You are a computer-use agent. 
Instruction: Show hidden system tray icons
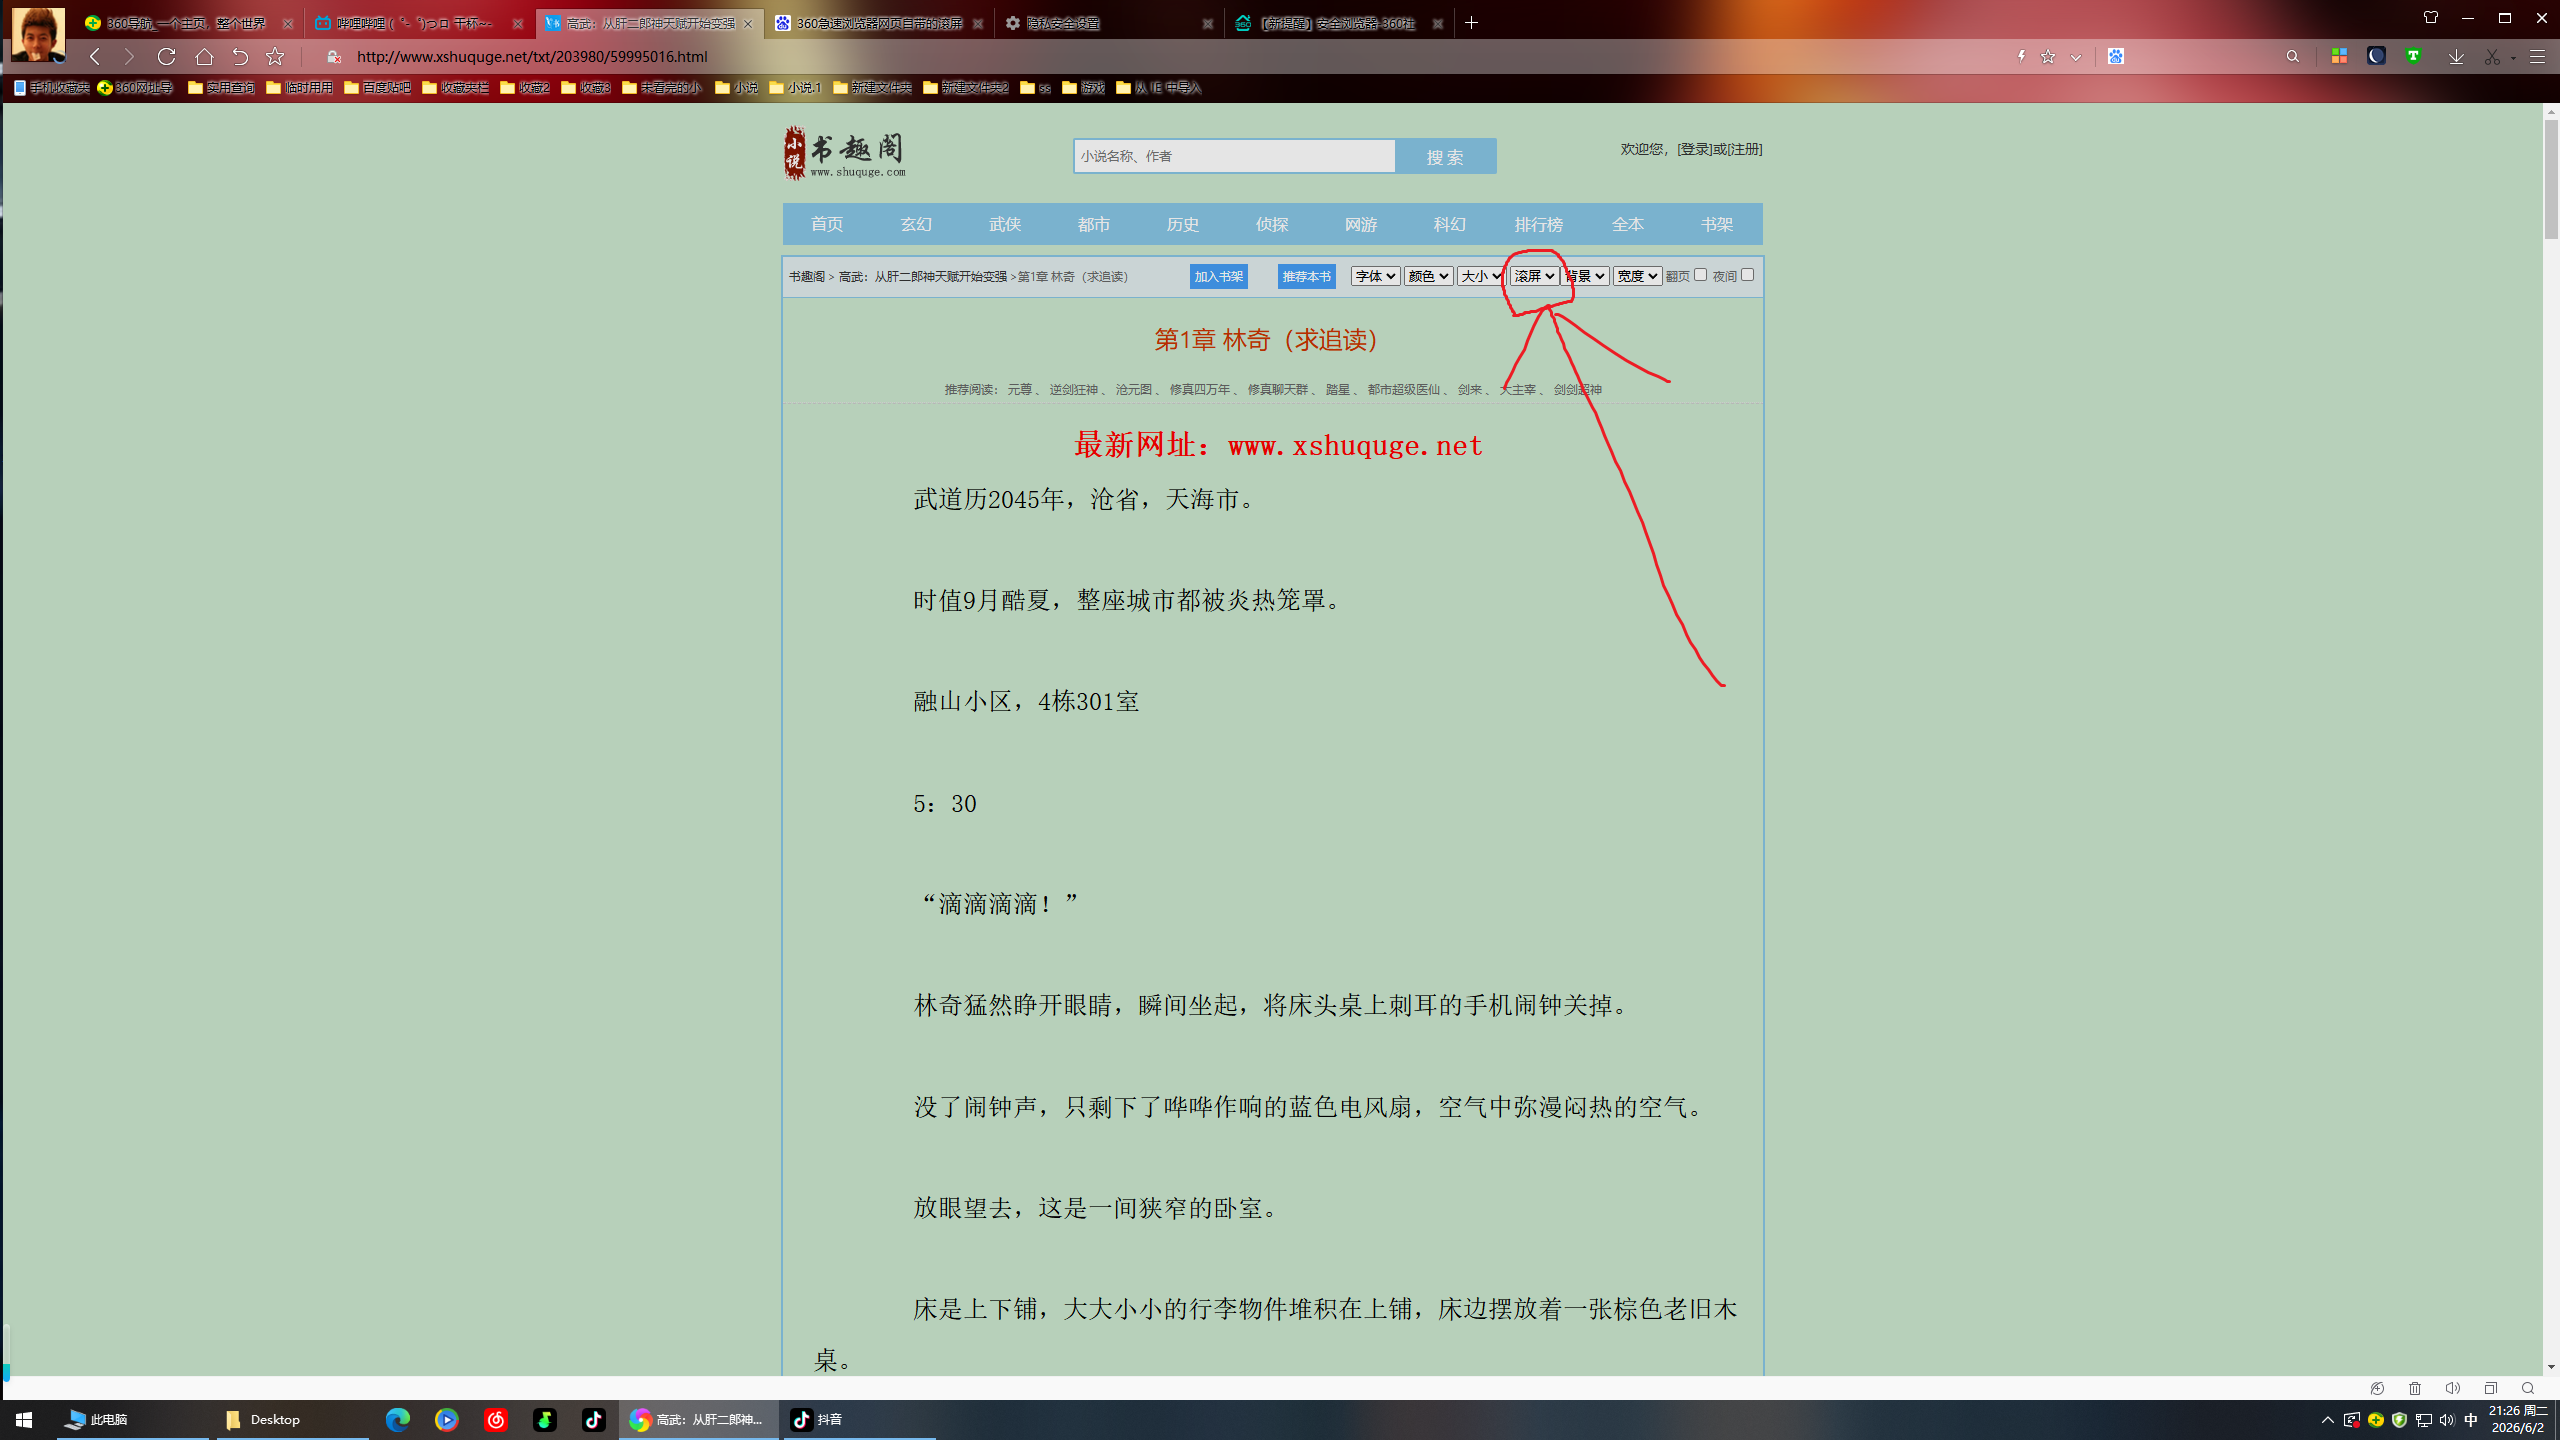click(x=2327, y=1420)
